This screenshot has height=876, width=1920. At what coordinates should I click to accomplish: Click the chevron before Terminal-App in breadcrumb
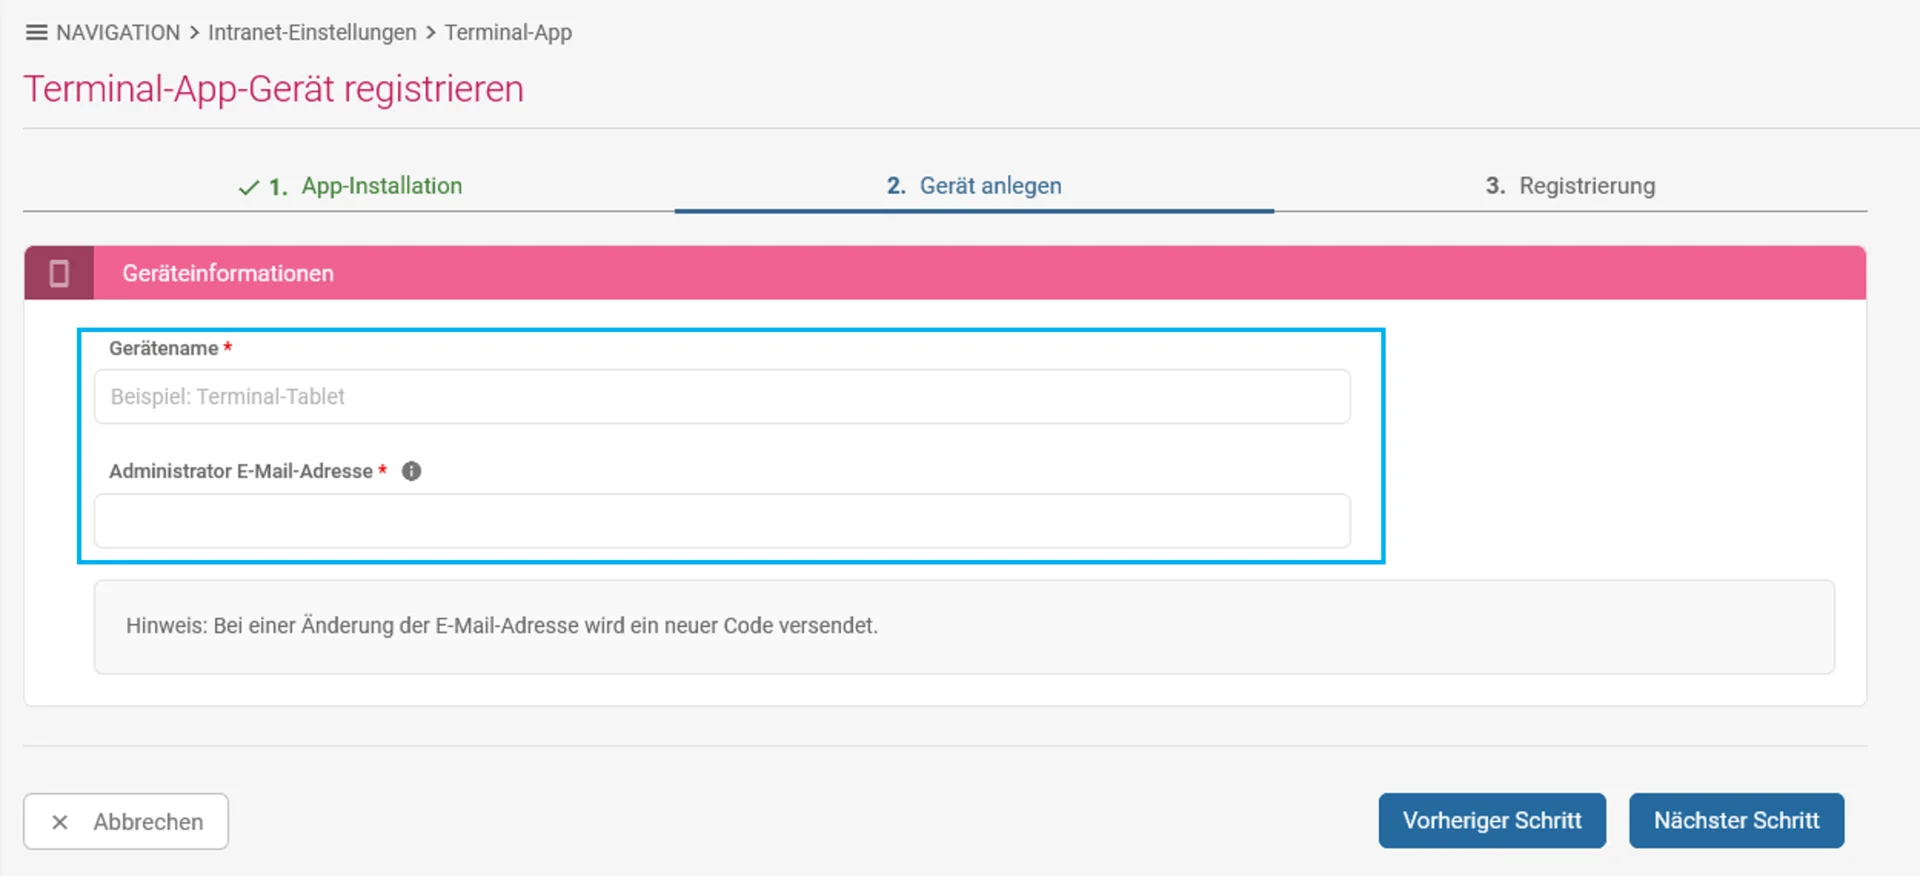pos(431,32)
